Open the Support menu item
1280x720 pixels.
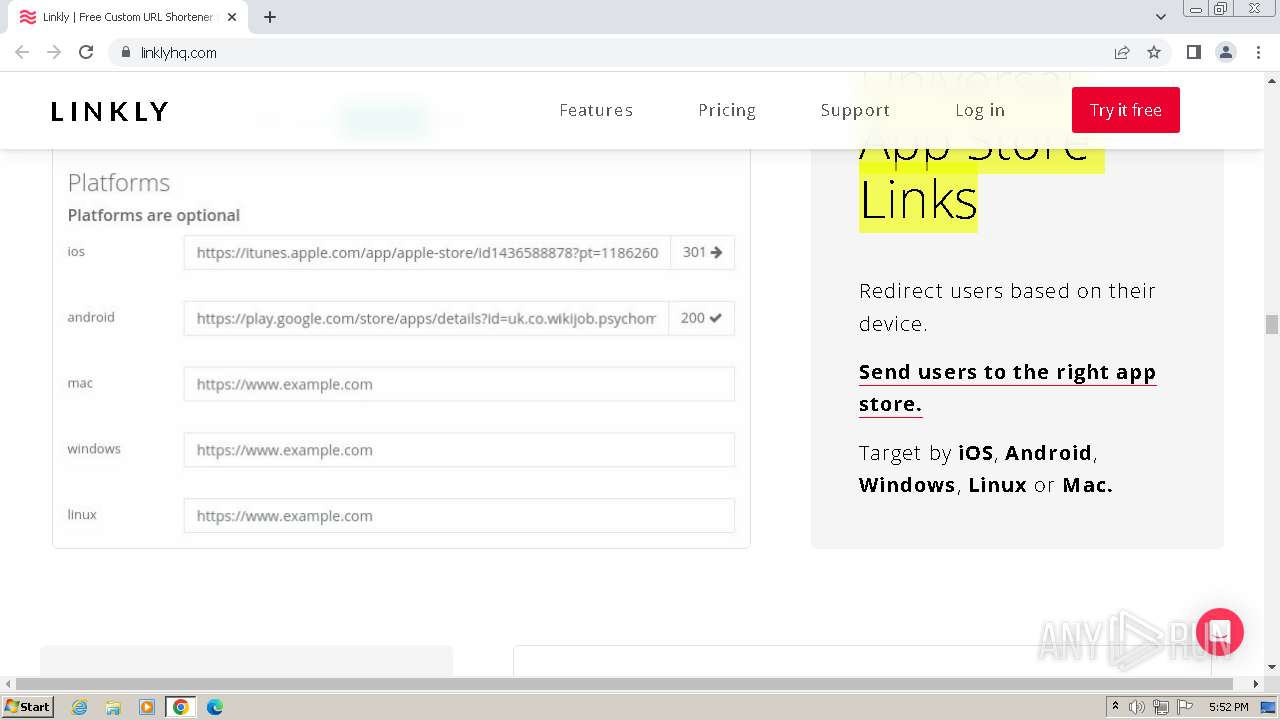pos(855,110)
